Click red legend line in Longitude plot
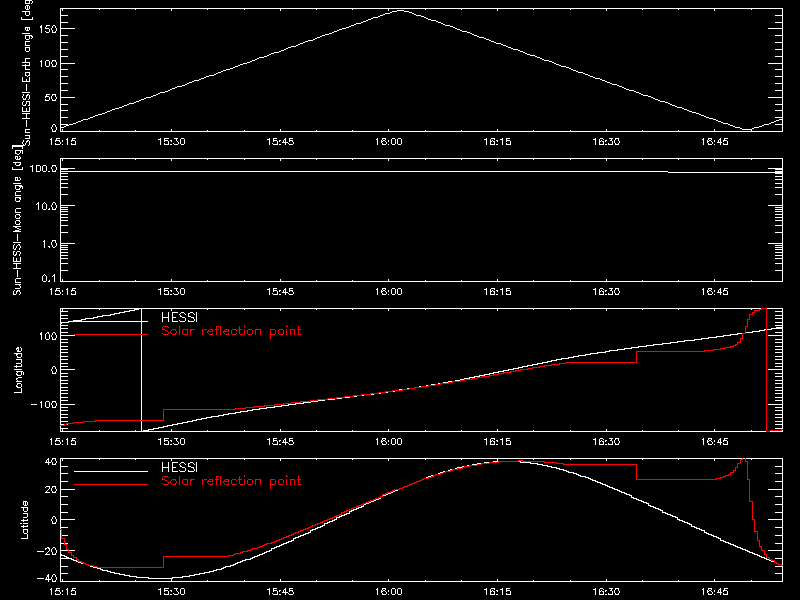Screen dimensions: 800x600 tap(111, 335)
